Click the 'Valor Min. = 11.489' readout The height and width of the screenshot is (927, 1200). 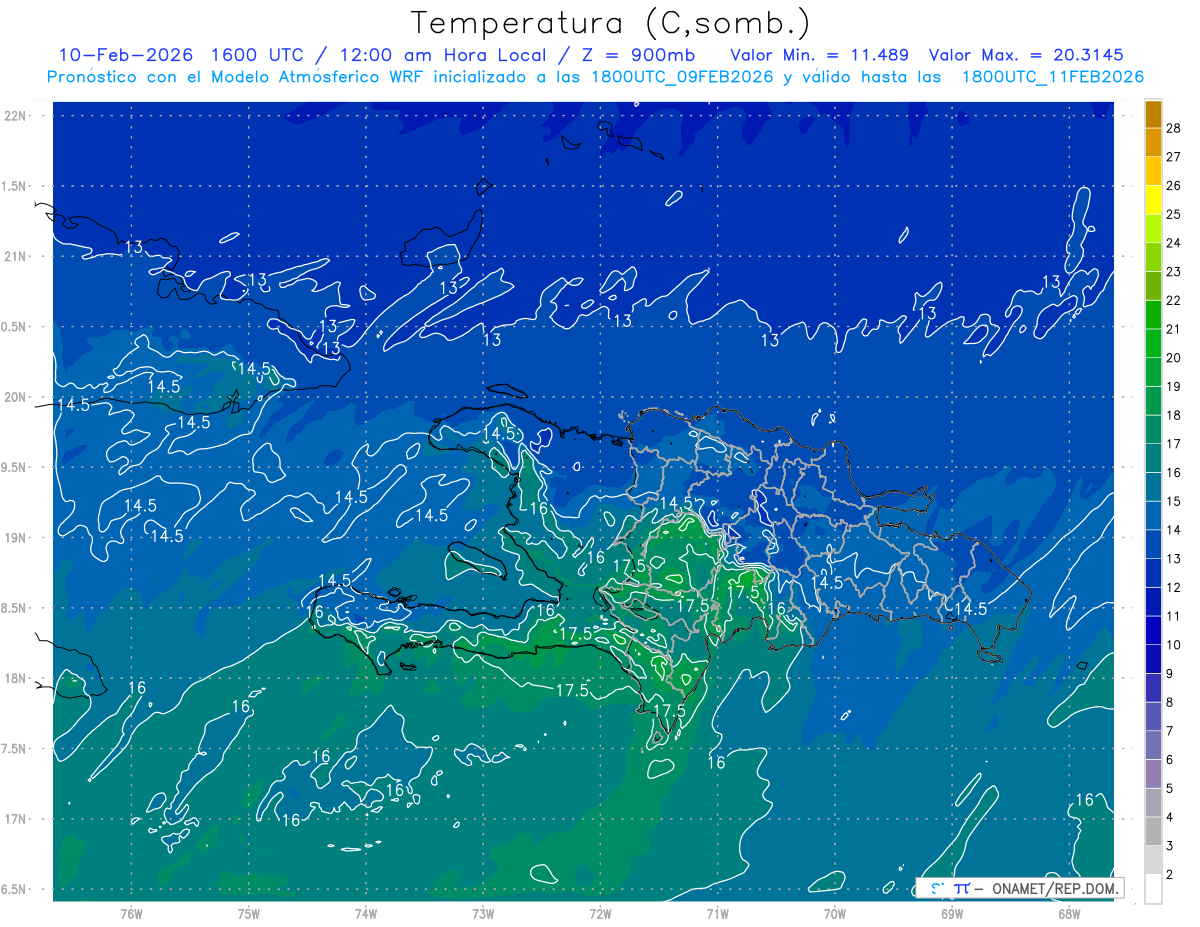(821, 55)
